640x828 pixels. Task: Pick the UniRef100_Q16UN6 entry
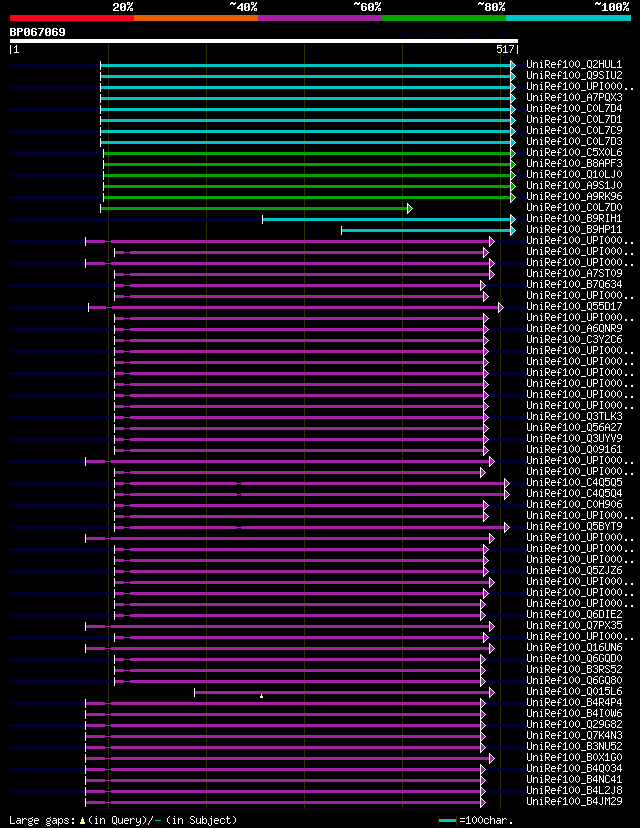tap(574, 647)
